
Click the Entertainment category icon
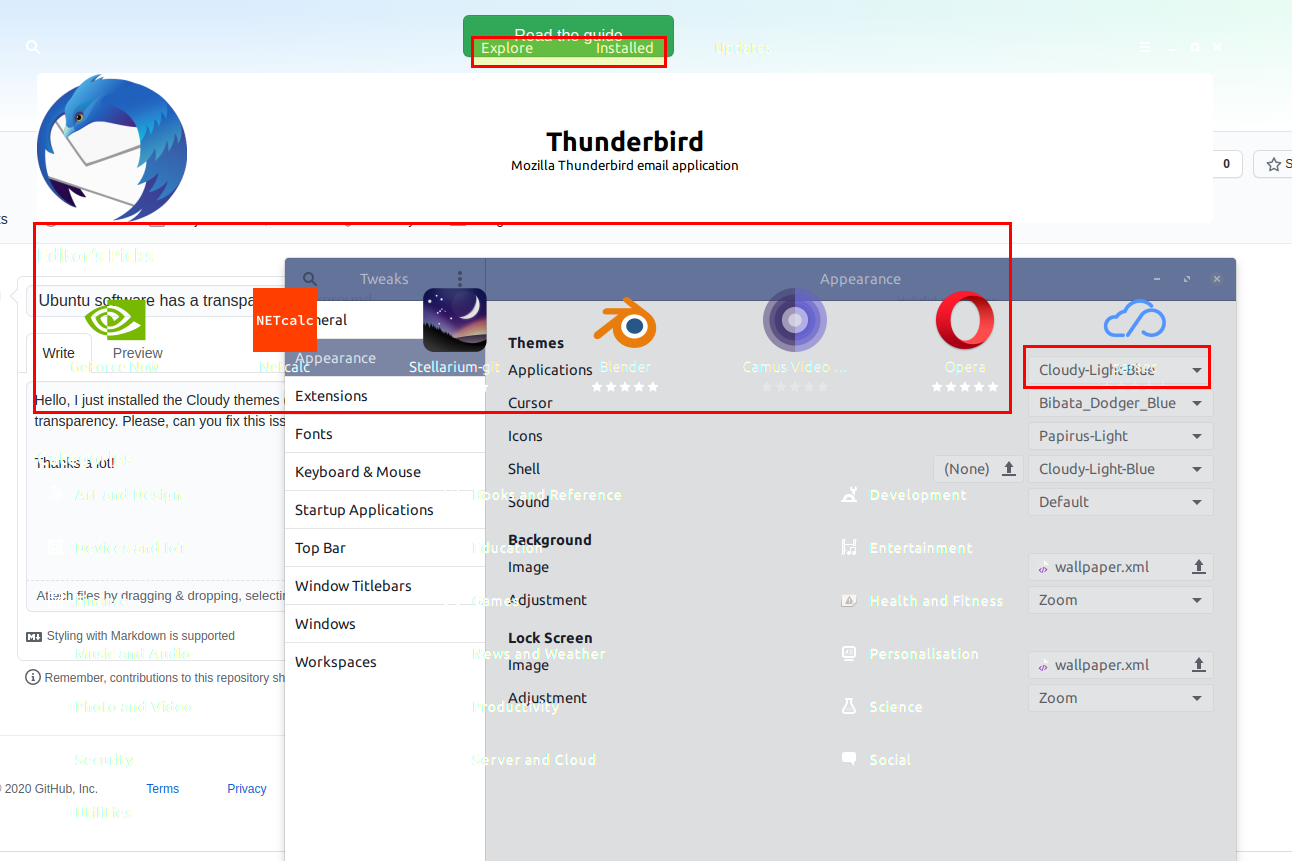(849, 547)
